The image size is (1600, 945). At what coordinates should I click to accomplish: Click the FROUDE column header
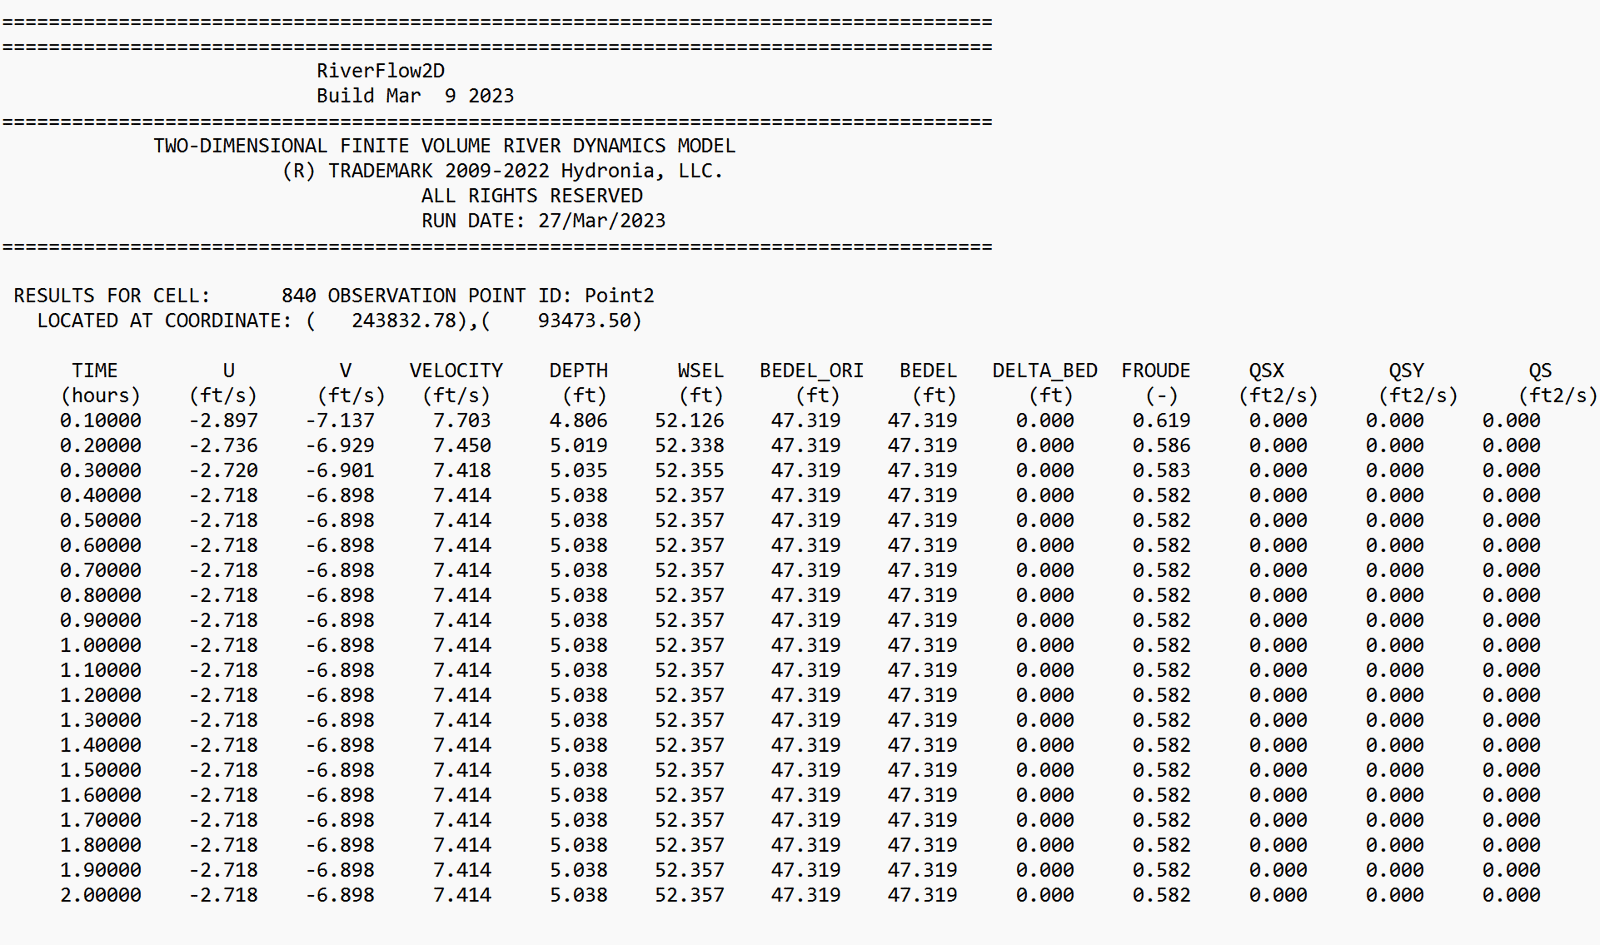click(x=1155, y=371)
